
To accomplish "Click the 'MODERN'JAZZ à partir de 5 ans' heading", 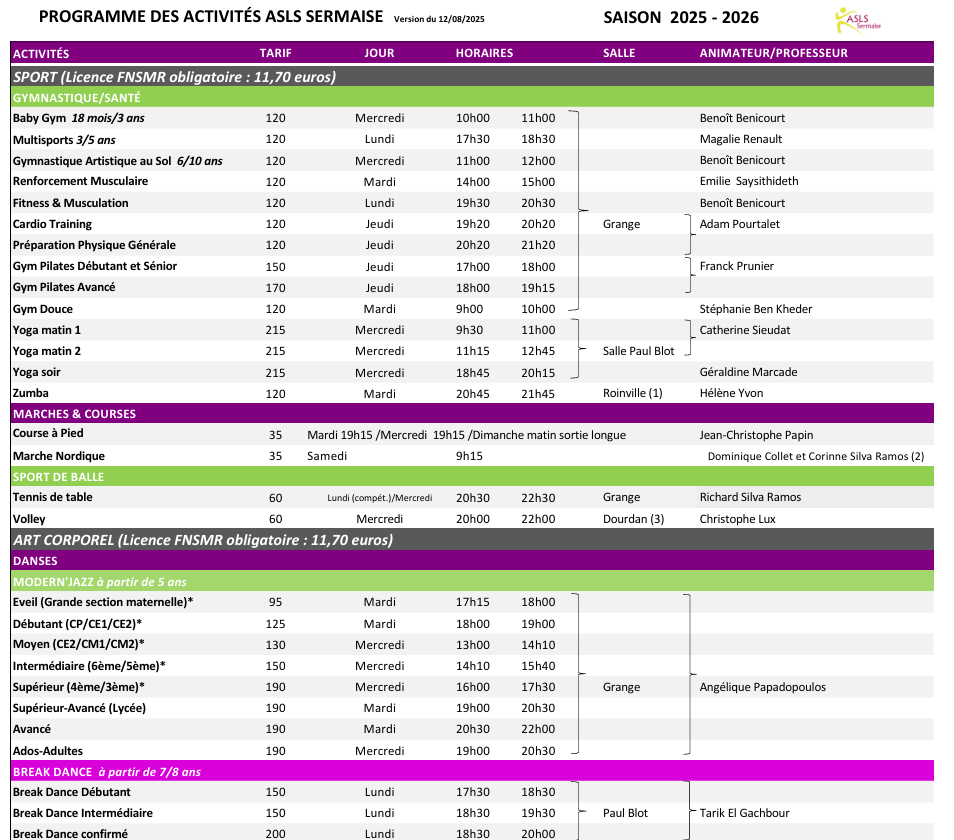I will pyautogui.click(x=100, y=581).
